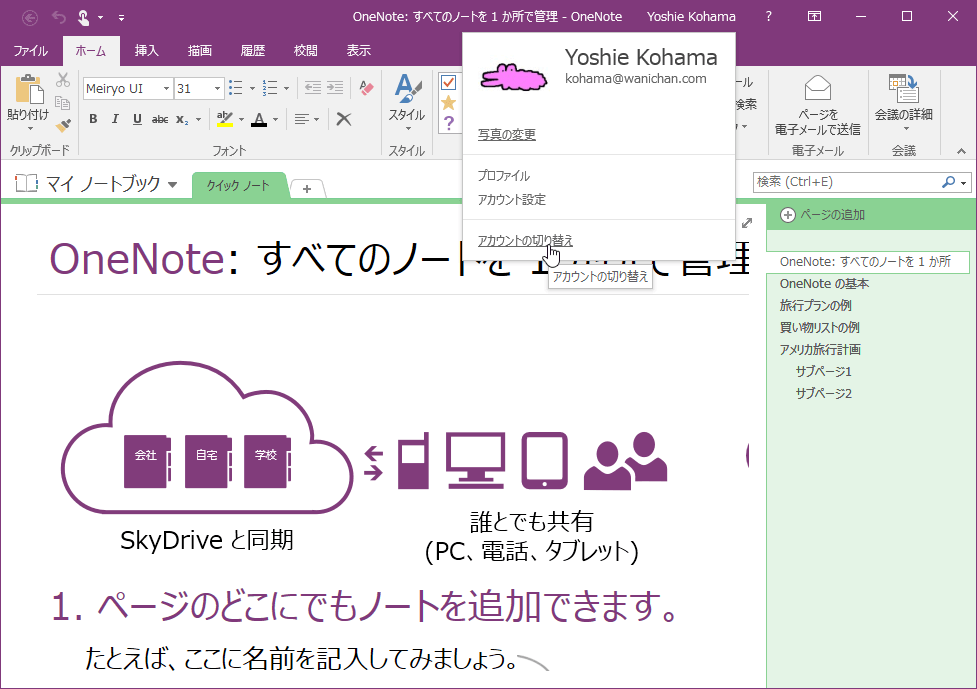Image resolution: width=977 pixels, height=689 pixels.
Task: Click the search magnifier icon
Action: click(x=948, y=182)
